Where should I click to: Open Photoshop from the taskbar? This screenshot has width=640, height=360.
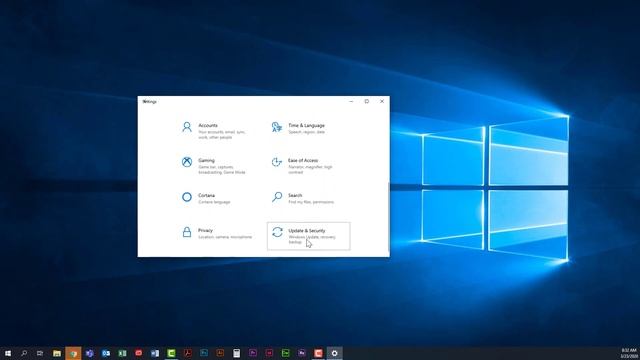[204, 353]
